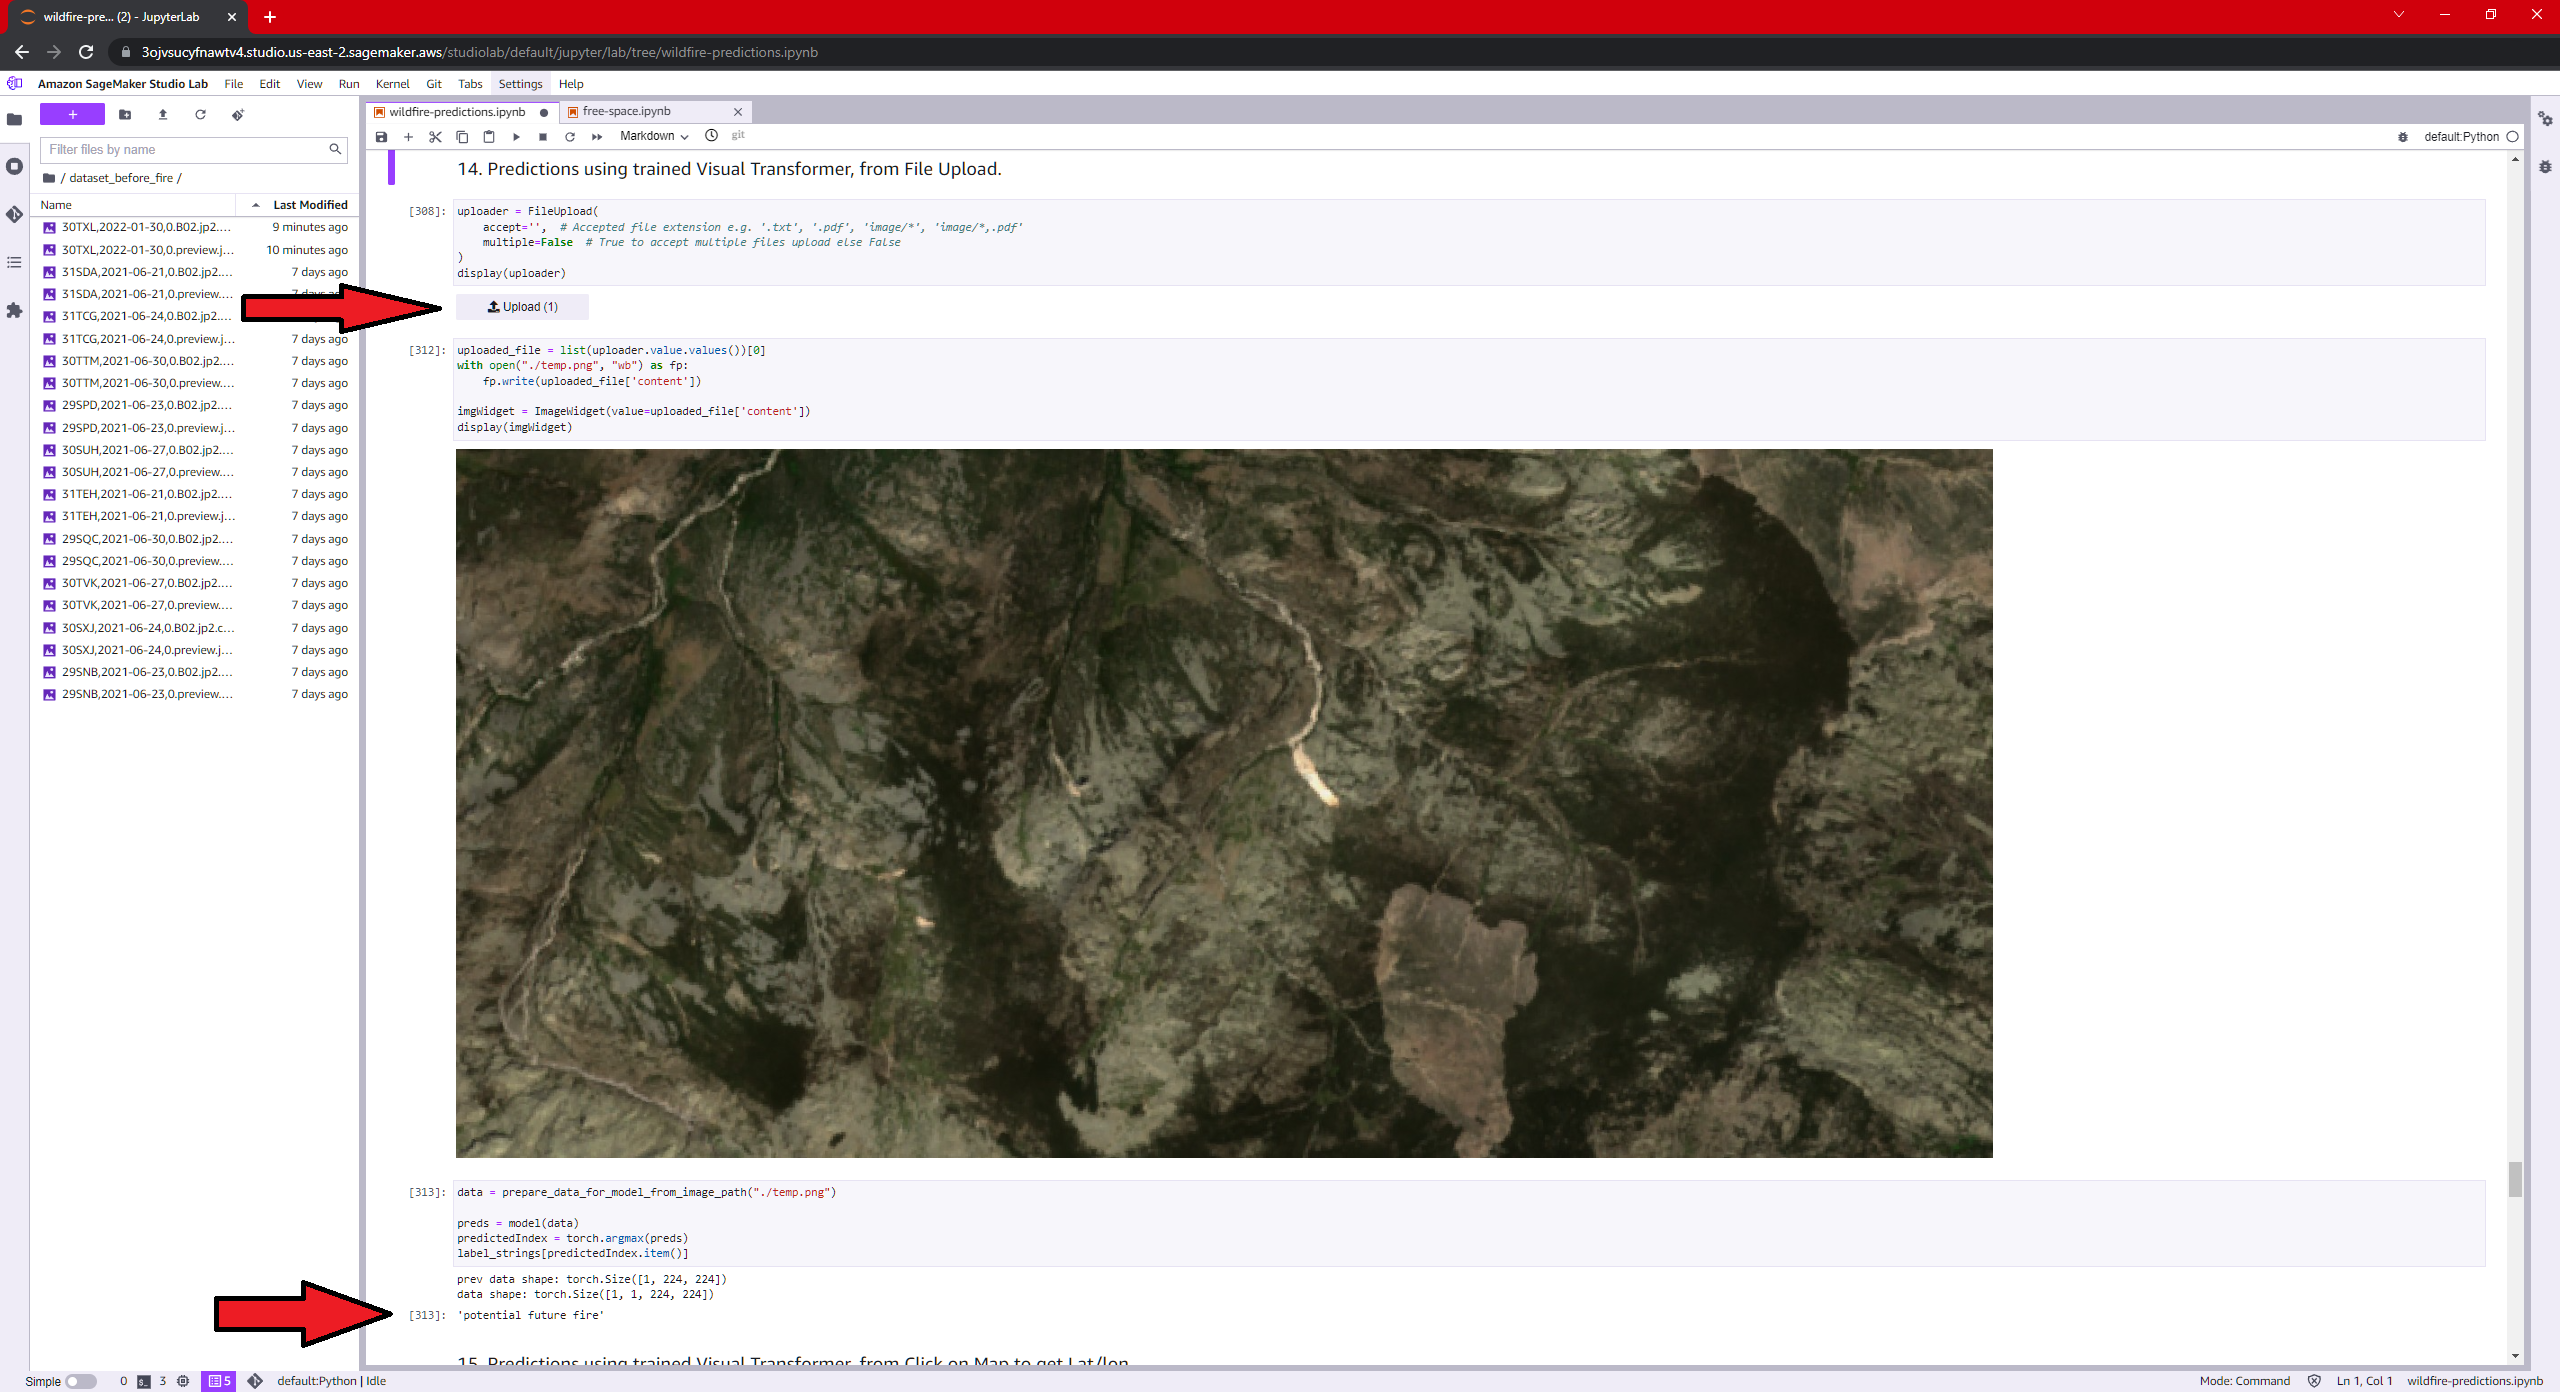Screen dimensions: 2560x1392
Task: Click the new folder icon in file browser
Action: 125,115
